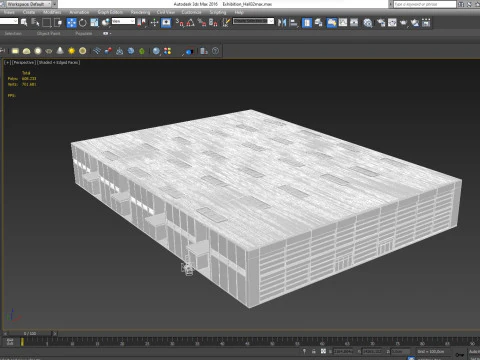
Task: Switch to the Populate ribbon tab
Action: (84, 33)
